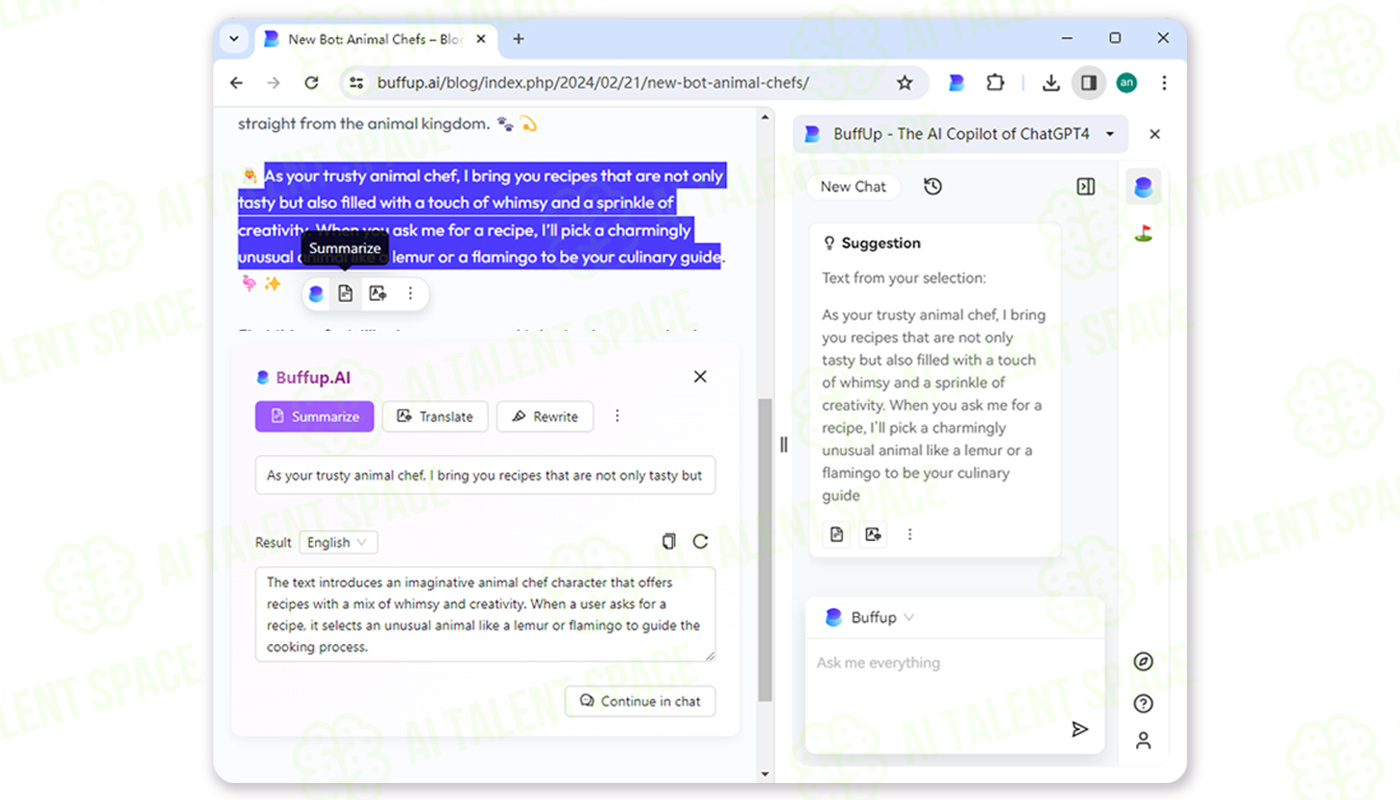Collapse the sidebar panel icon
The width and height of the screenshot is (1400, 800).
(1085, 187)
